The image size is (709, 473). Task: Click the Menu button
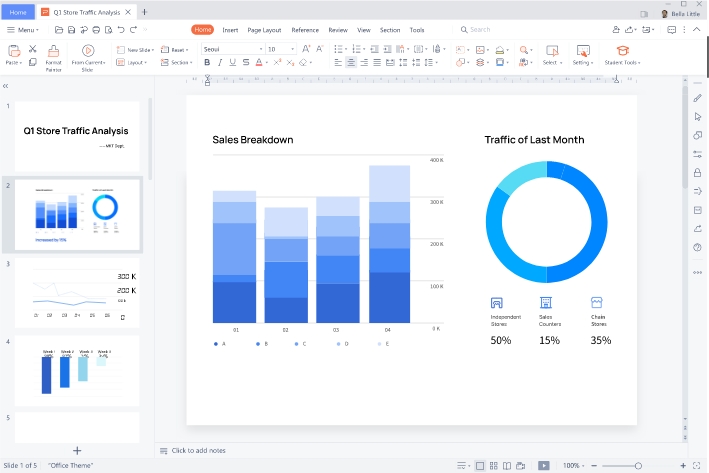pyautogui.click(x=22, y=30)
